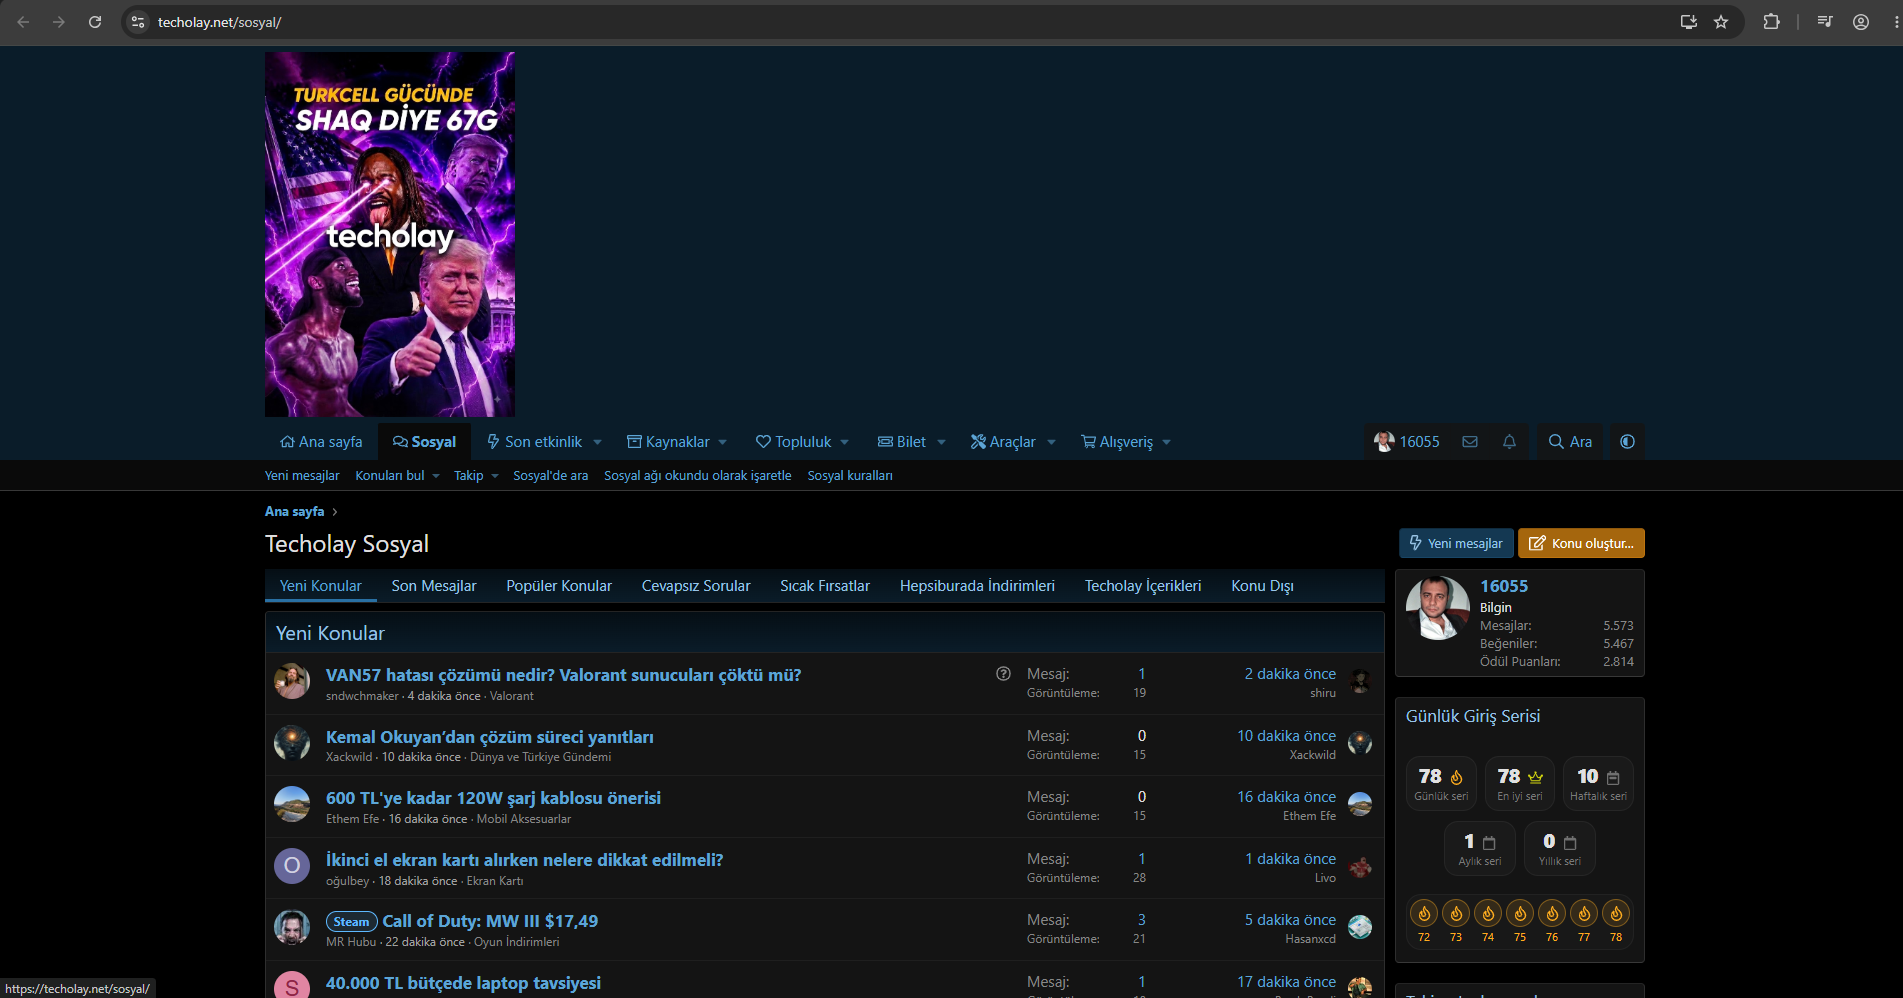Viewport: 1903px width, 998px height.
Task: View site information icon beside the URL
Action: coord(138,22)
